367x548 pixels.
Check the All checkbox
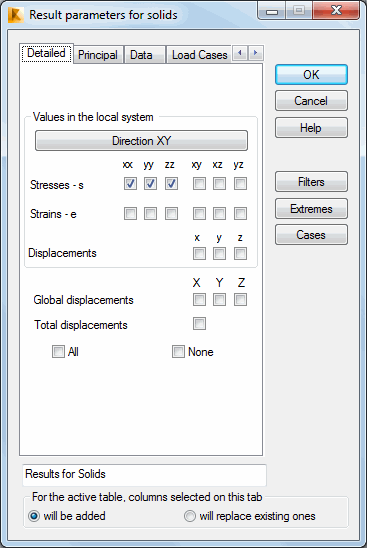[x=58, y=351]
